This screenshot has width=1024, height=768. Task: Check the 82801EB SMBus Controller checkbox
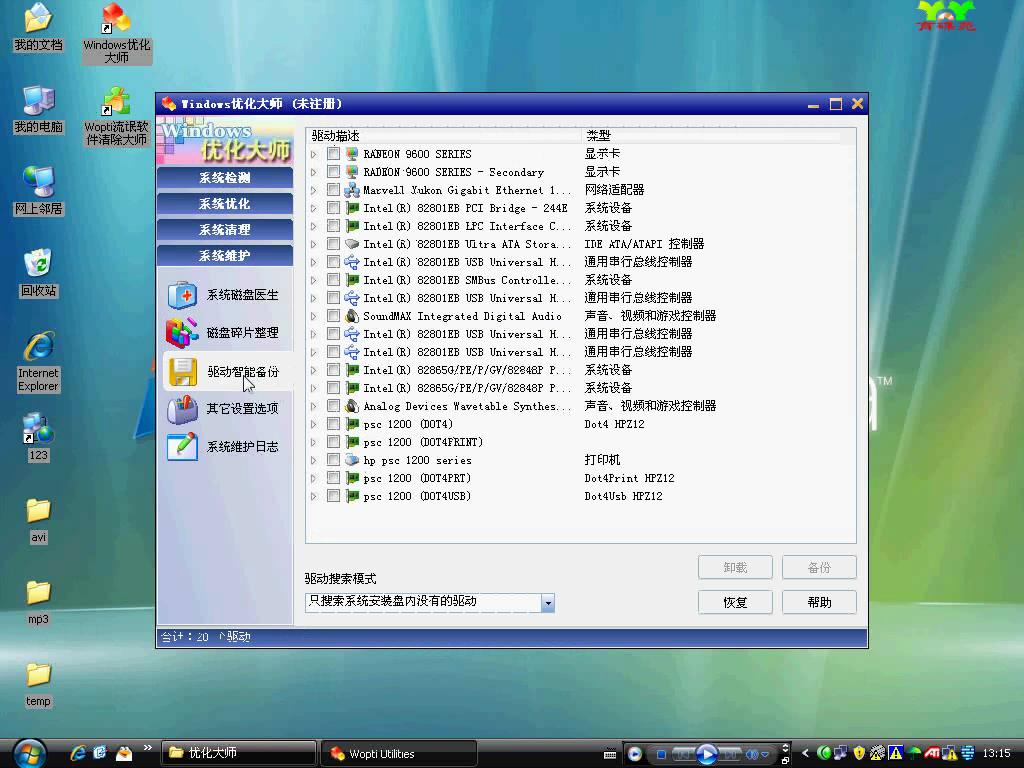[333, 280]
